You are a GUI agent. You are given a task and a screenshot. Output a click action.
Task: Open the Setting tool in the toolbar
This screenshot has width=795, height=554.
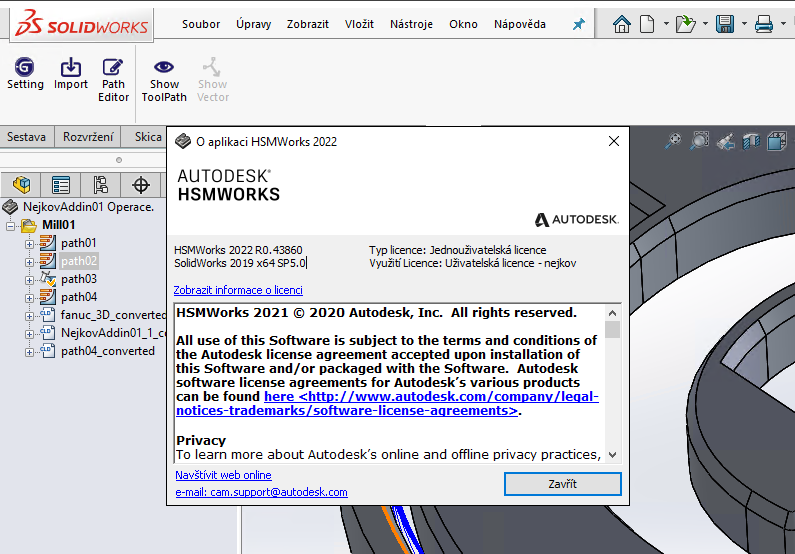point(25,74)
